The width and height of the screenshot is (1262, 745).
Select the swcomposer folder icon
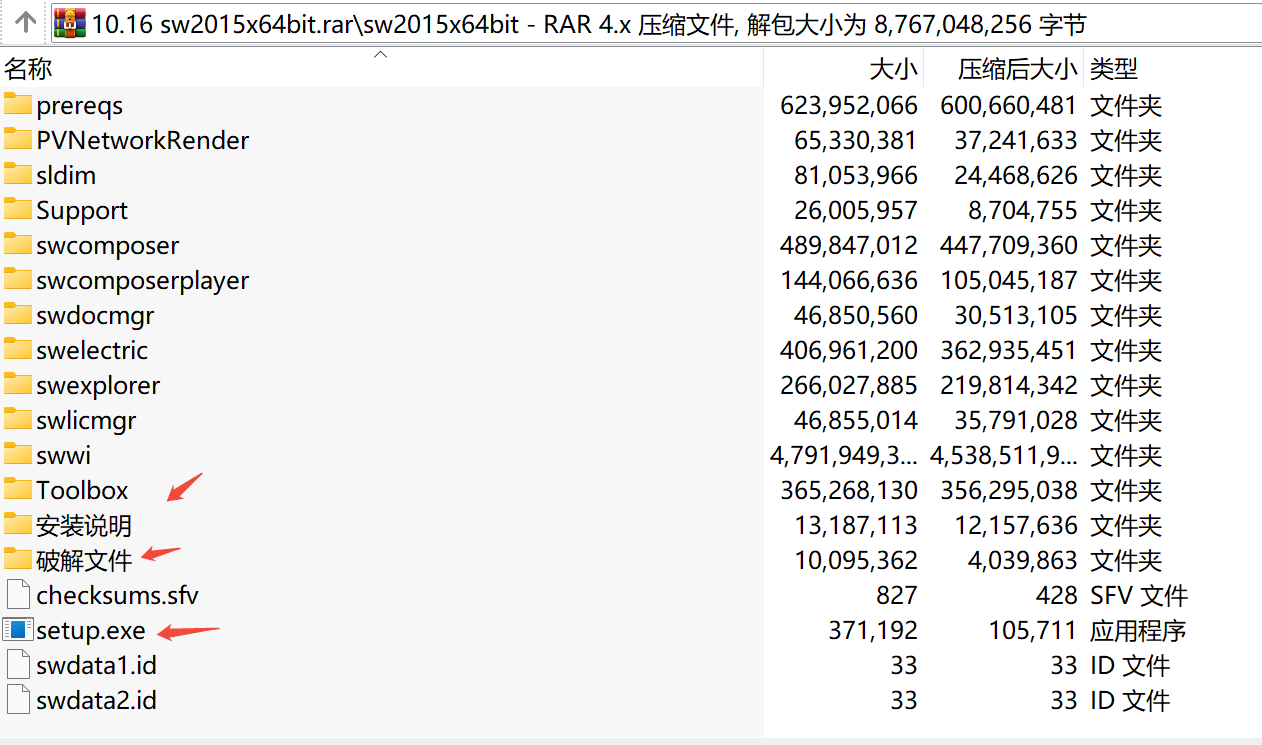tap(18, 245)
